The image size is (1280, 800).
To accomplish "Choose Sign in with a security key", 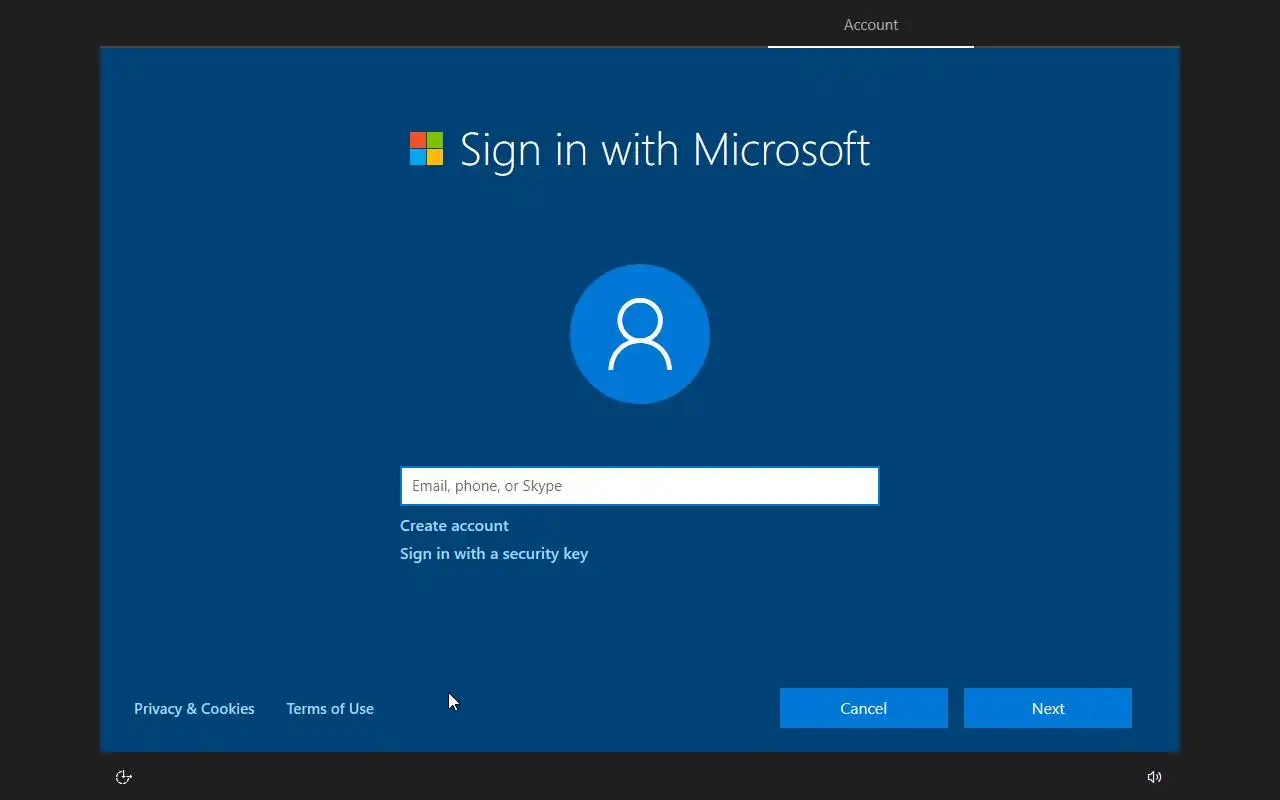I will tap(494, 553).
